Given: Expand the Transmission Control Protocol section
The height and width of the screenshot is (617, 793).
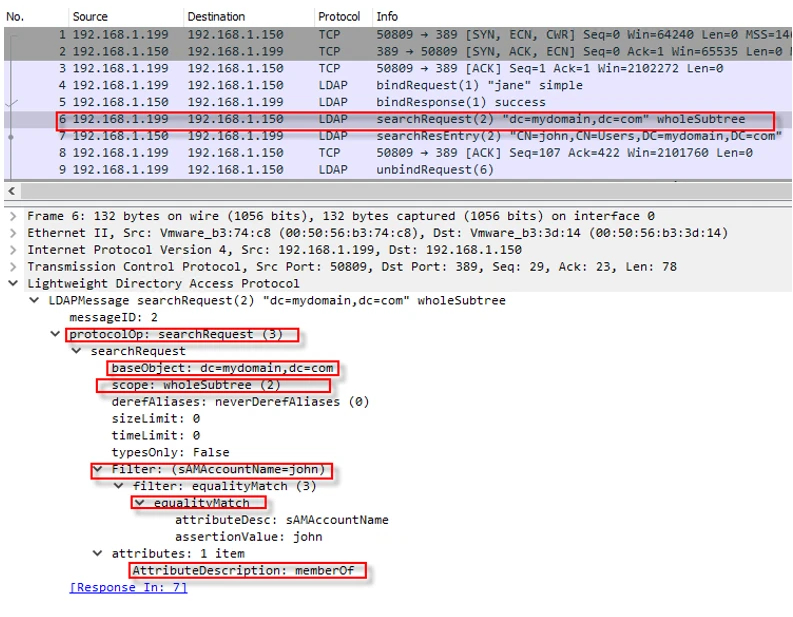Looking at the screenshot, I should click(12, 267).
